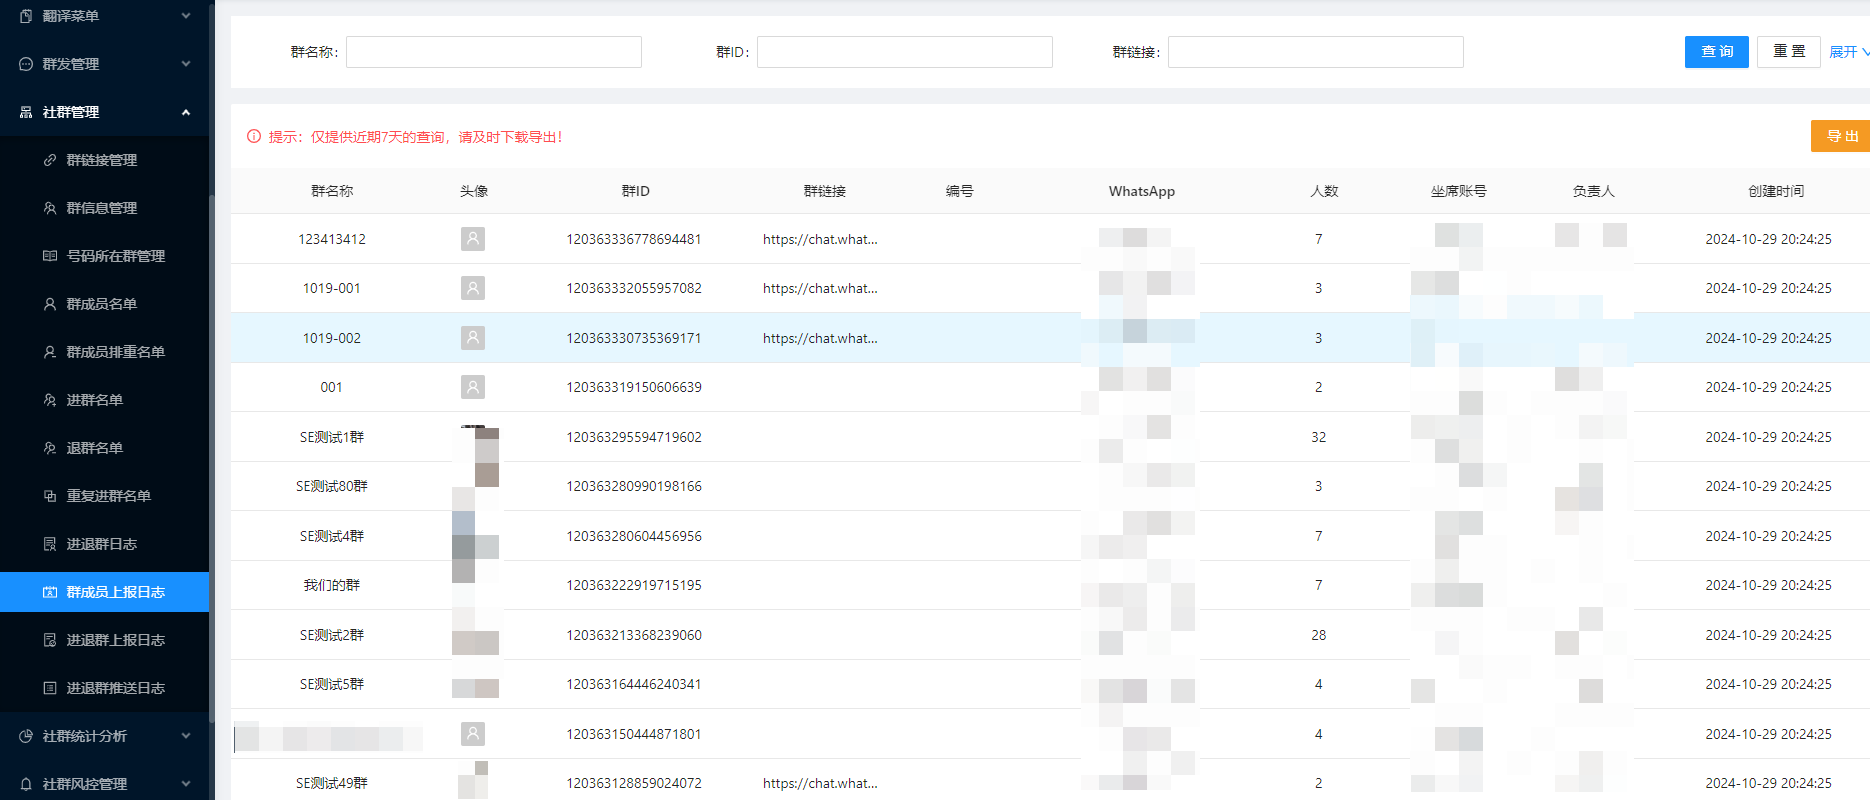This screenshot has height=800, width=1870.
Task: Expand the 社群统计分析 chevron
Action: [x=186, y=736]
